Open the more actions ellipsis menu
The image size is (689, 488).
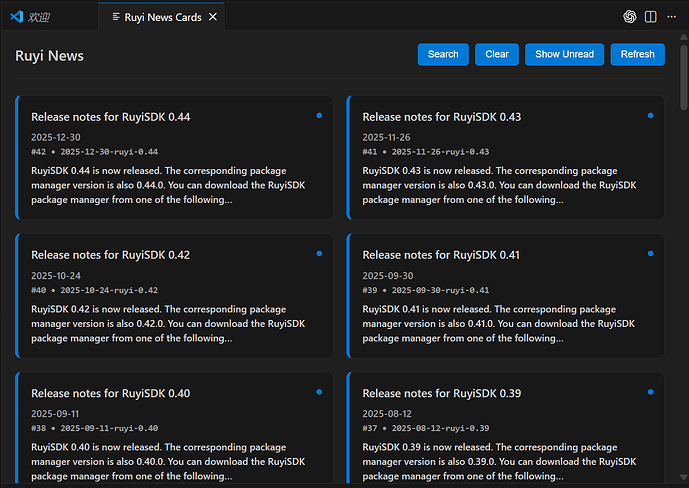[671, 17]
